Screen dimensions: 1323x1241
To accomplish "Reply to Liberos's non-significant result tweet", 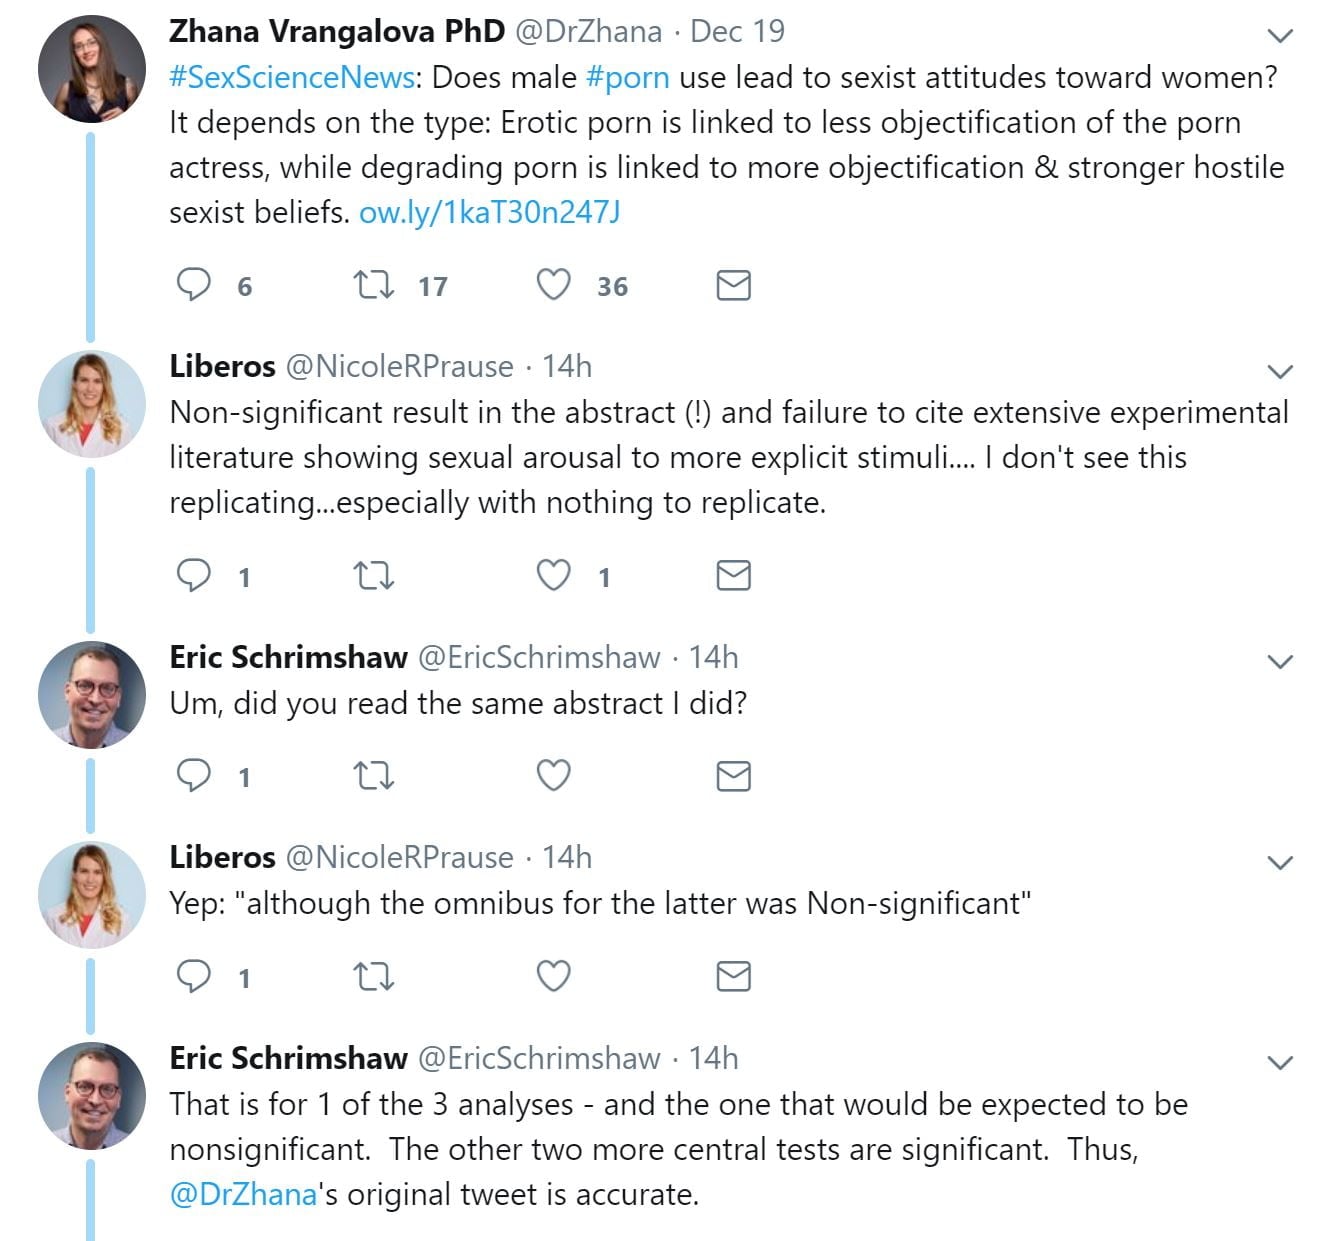I will coord(194,575).
